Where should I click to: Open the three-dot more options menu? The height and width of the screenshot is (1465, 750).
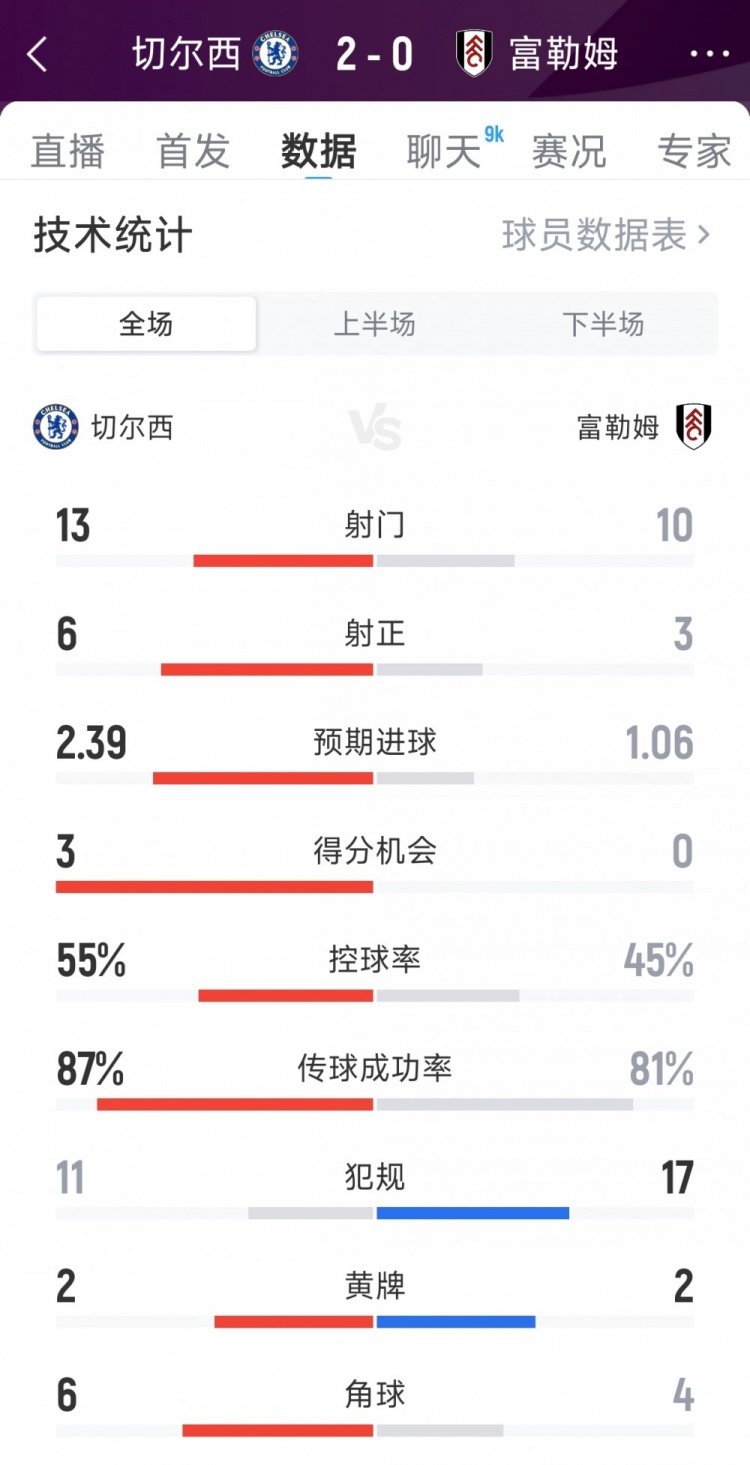pyautogui.click(x=709, y=54)
